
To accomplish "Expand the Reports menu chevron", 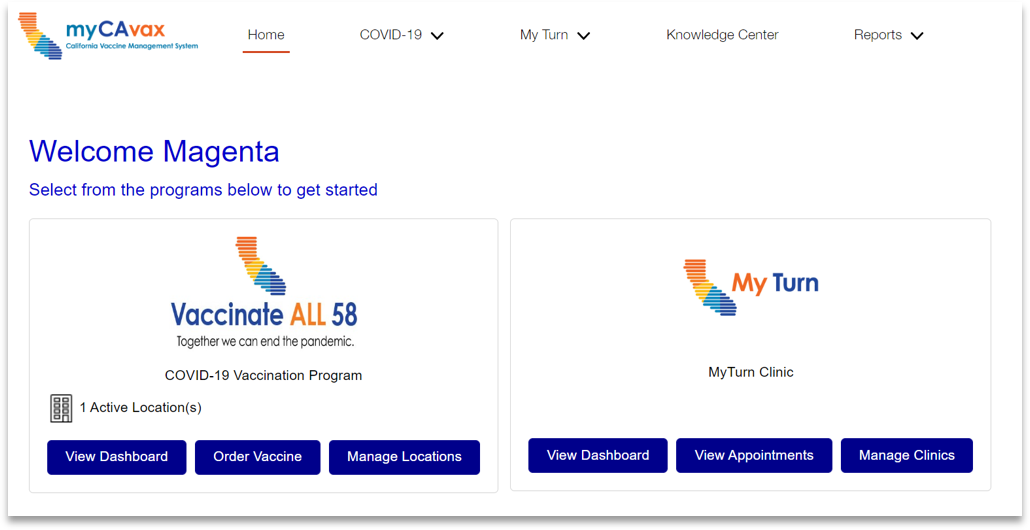I will click(917, 35).
